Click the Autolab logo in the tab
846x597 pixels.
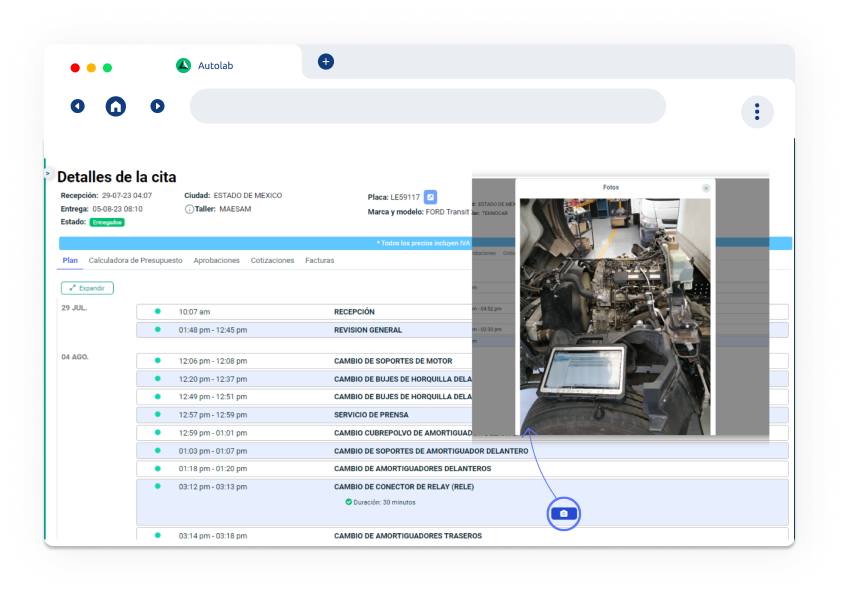click(x=183, y=66)
